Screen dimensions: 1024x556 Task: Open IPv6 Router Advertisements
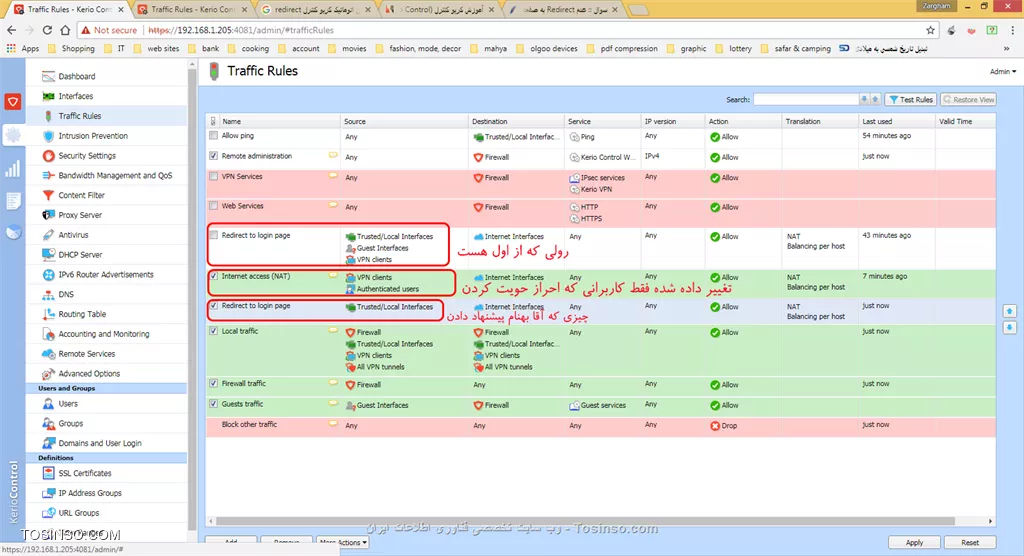(x=106, y=274)
